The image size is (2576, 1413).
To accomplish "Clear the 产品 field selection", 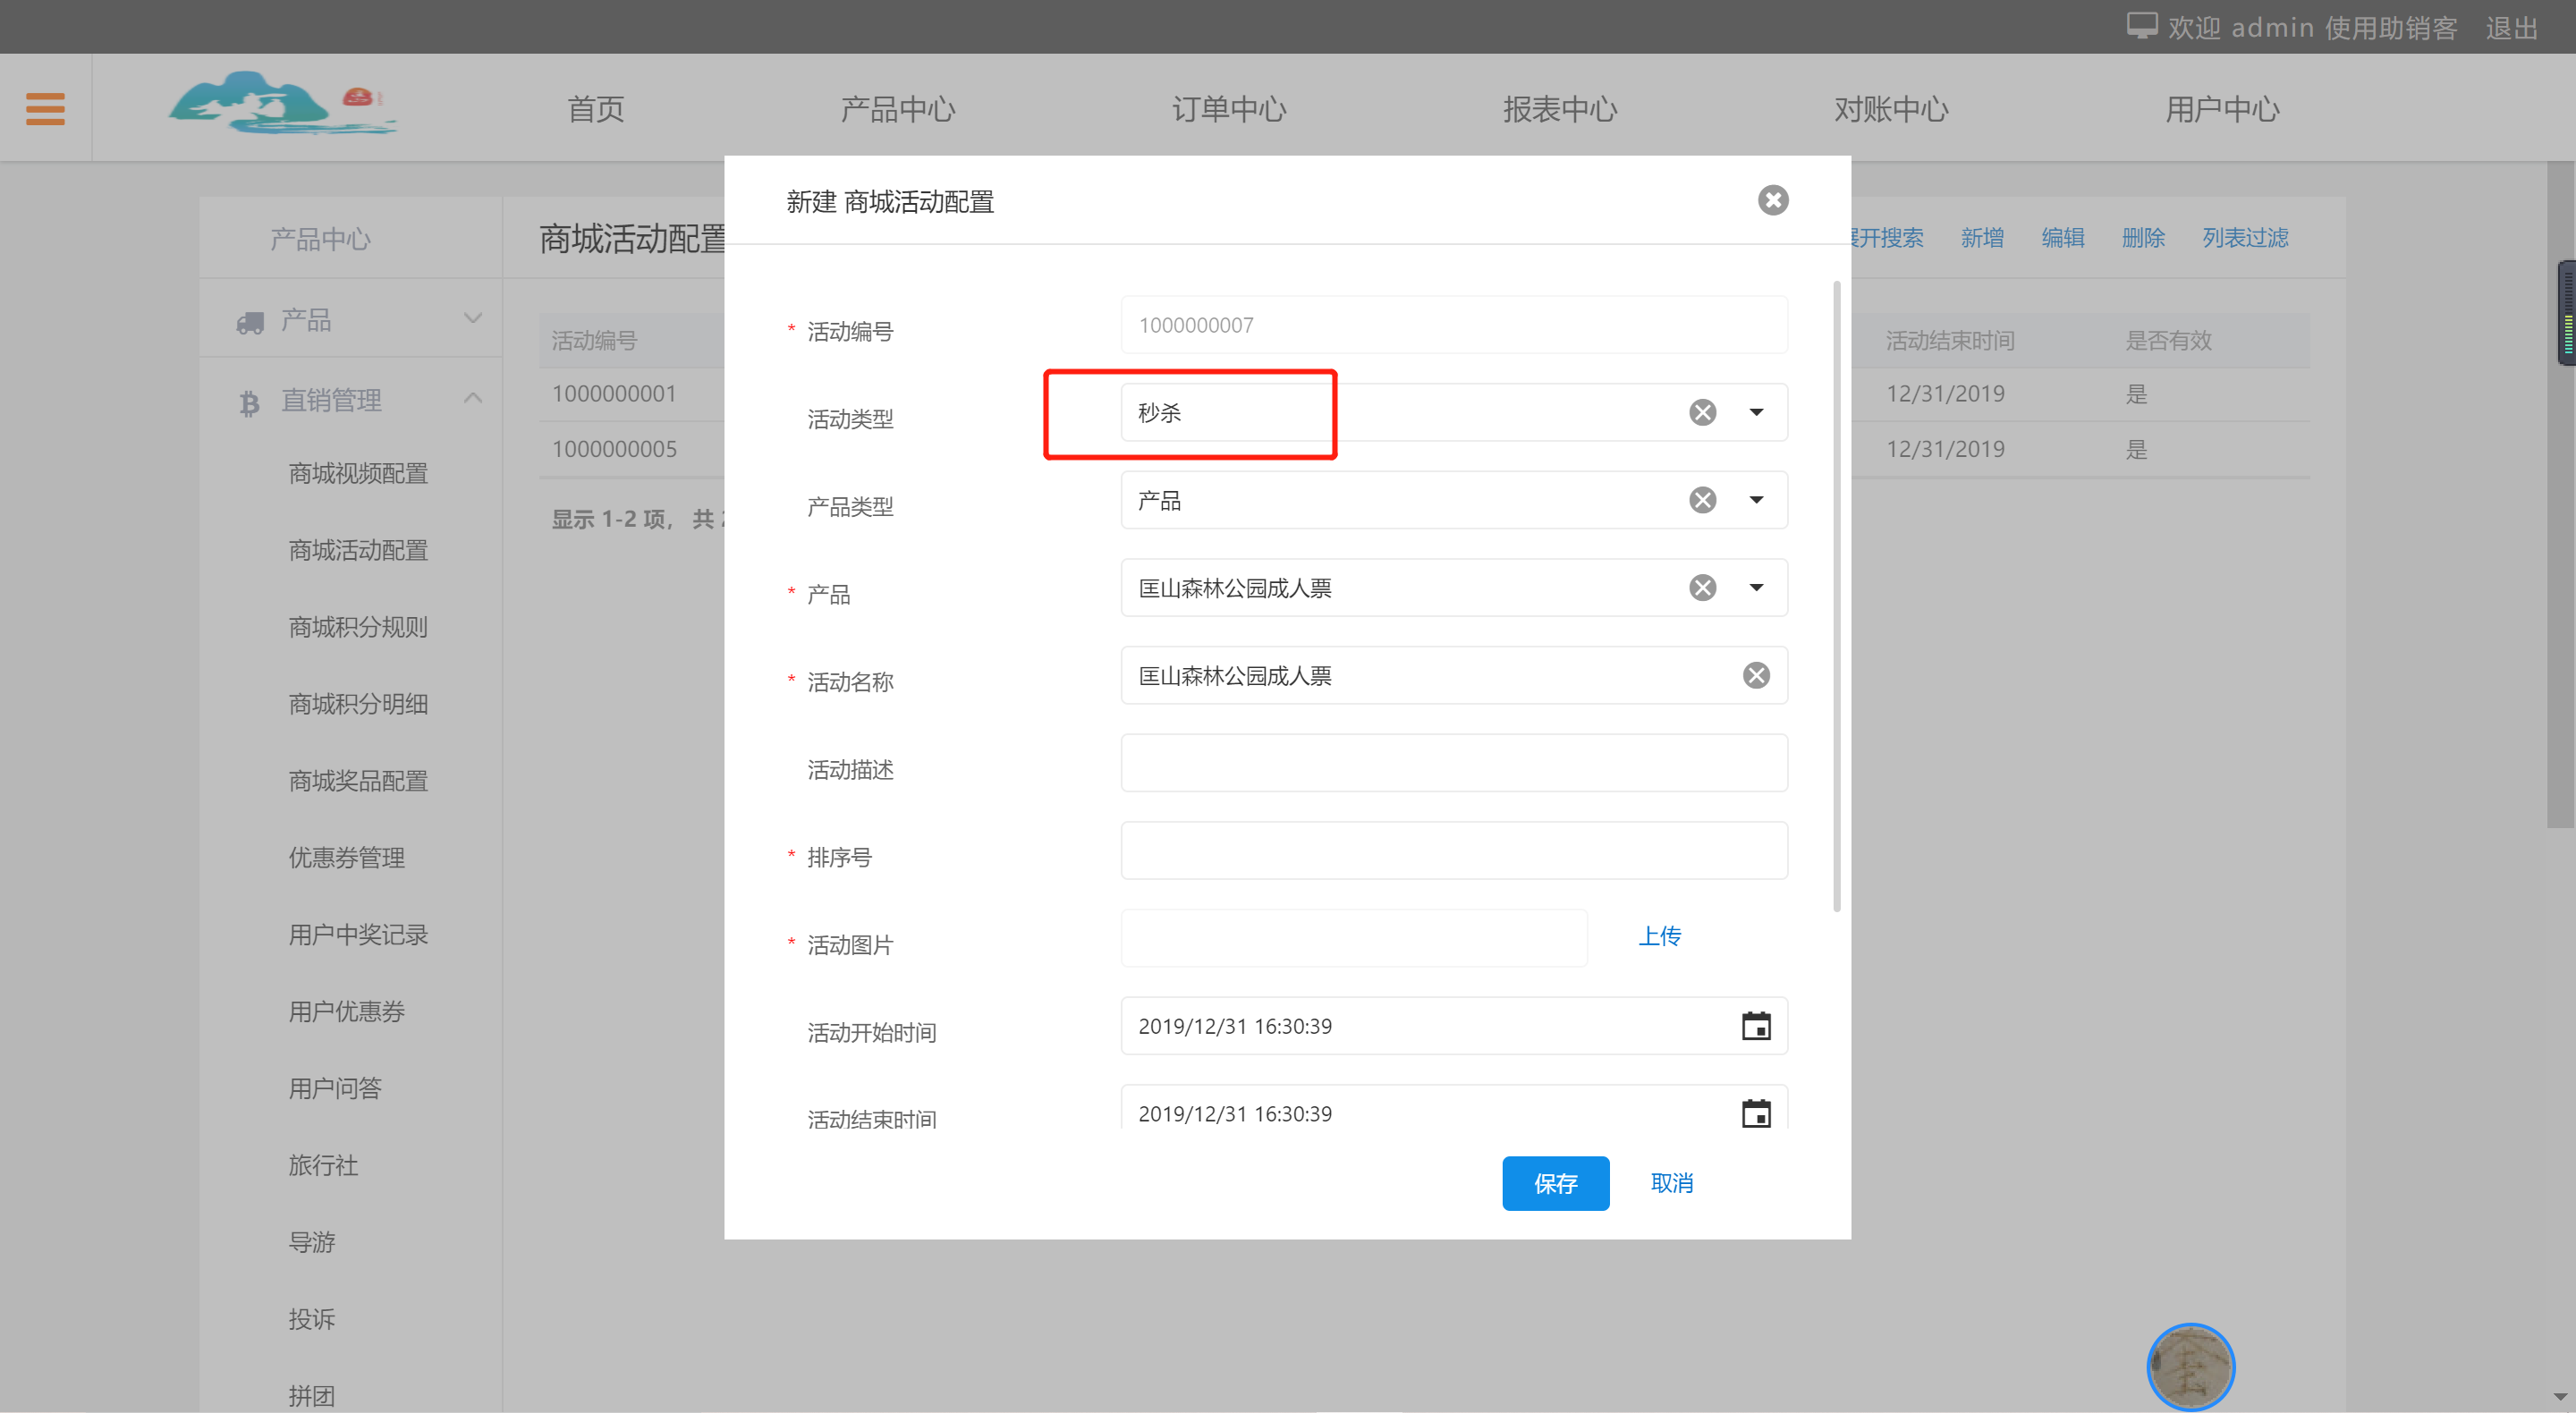I will pos(1702,588).
